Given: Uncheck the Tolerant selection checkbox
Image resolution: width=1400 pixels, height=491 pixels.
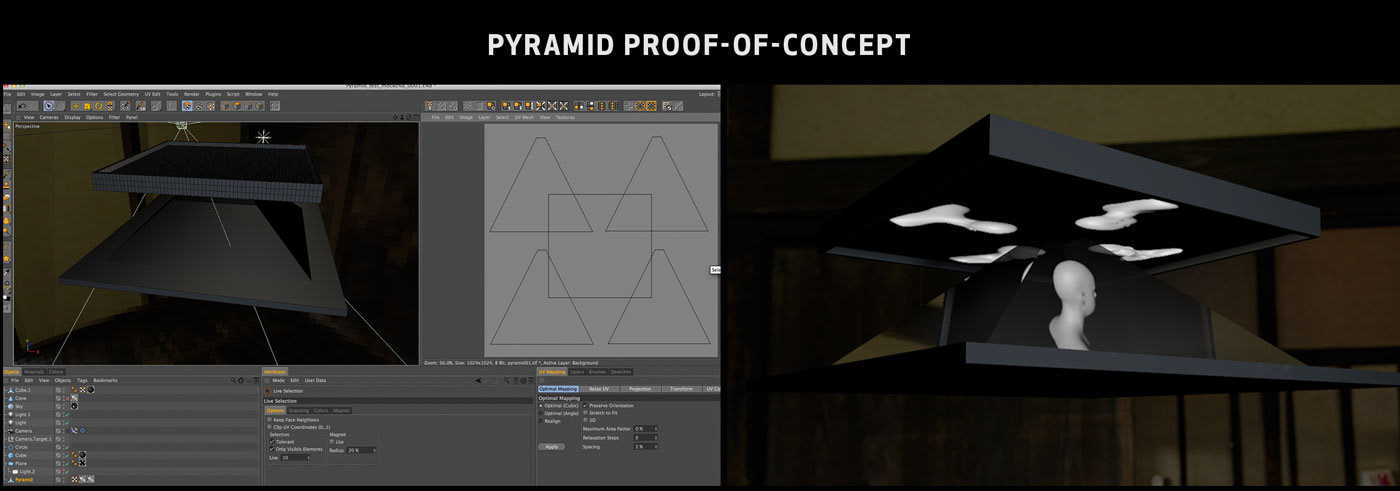Looking at the screenshot, I should click(271, 442).
